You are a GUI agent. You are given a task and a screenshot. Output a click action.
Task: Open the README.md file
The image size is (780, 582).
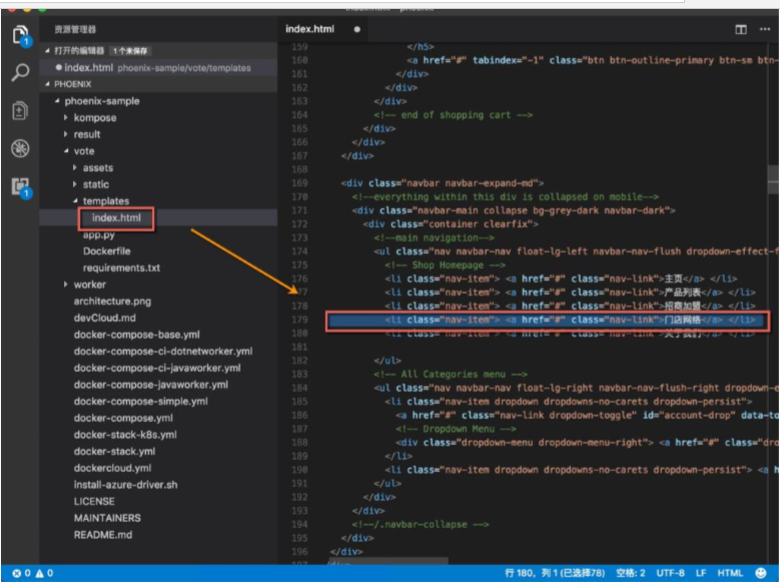(x=103, y=535)
